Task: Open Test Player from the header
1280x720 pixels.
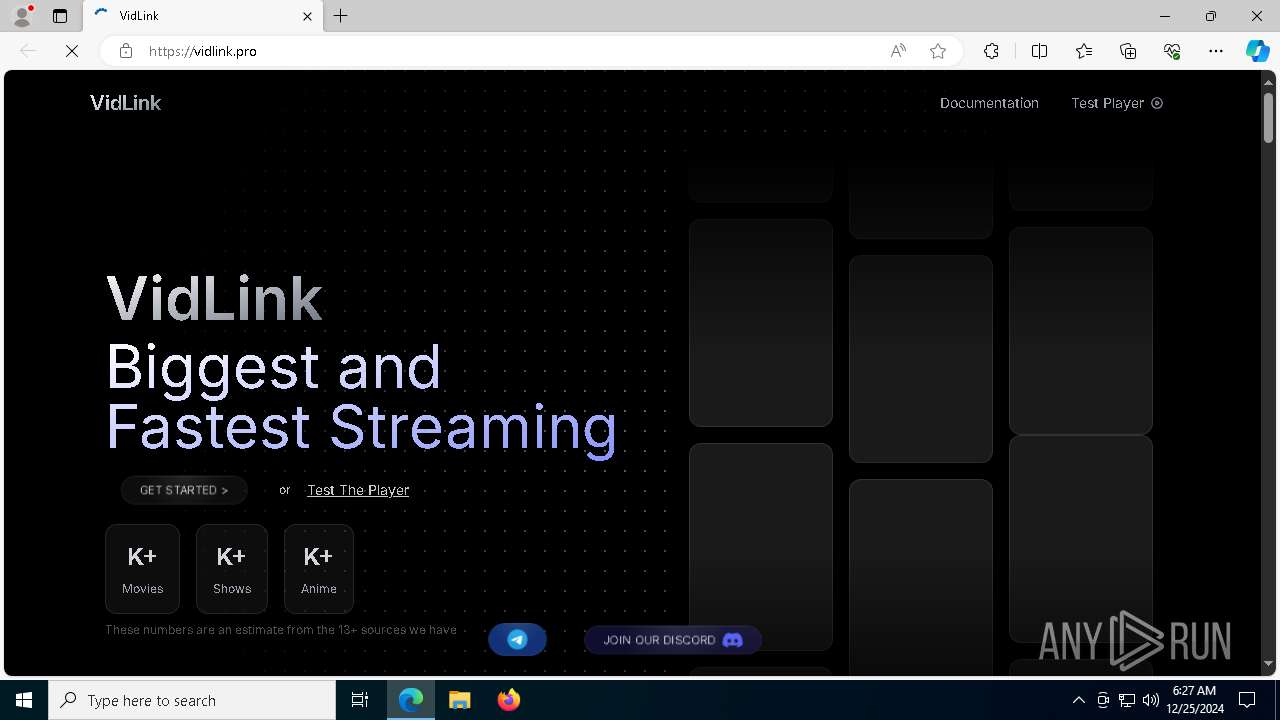Action: click(x=1117, y=103)
